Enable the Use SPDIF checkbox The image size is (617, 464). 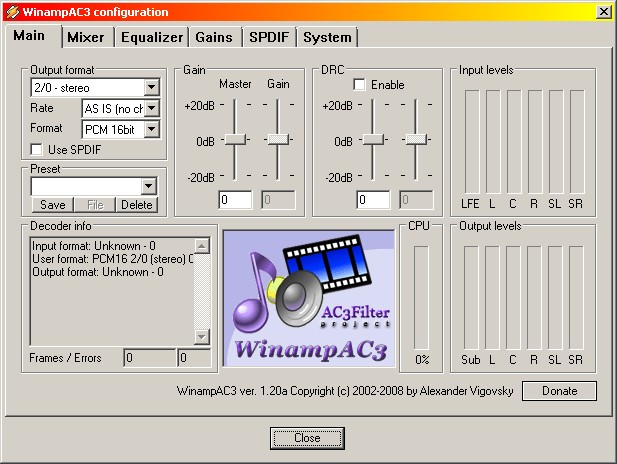[37, 150]
